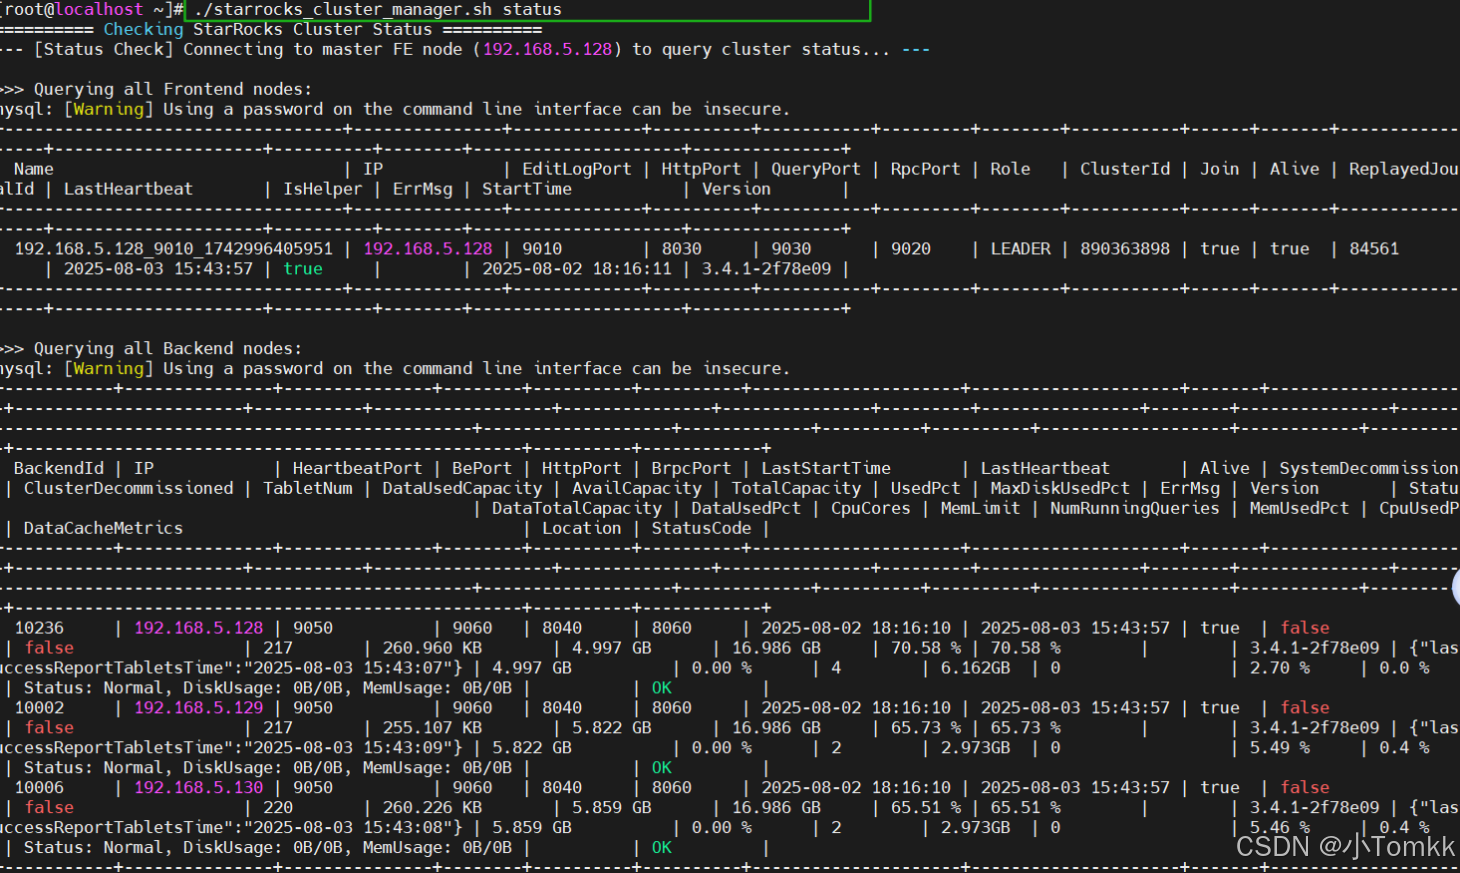Click backend ID 10006

coord(39,789)
